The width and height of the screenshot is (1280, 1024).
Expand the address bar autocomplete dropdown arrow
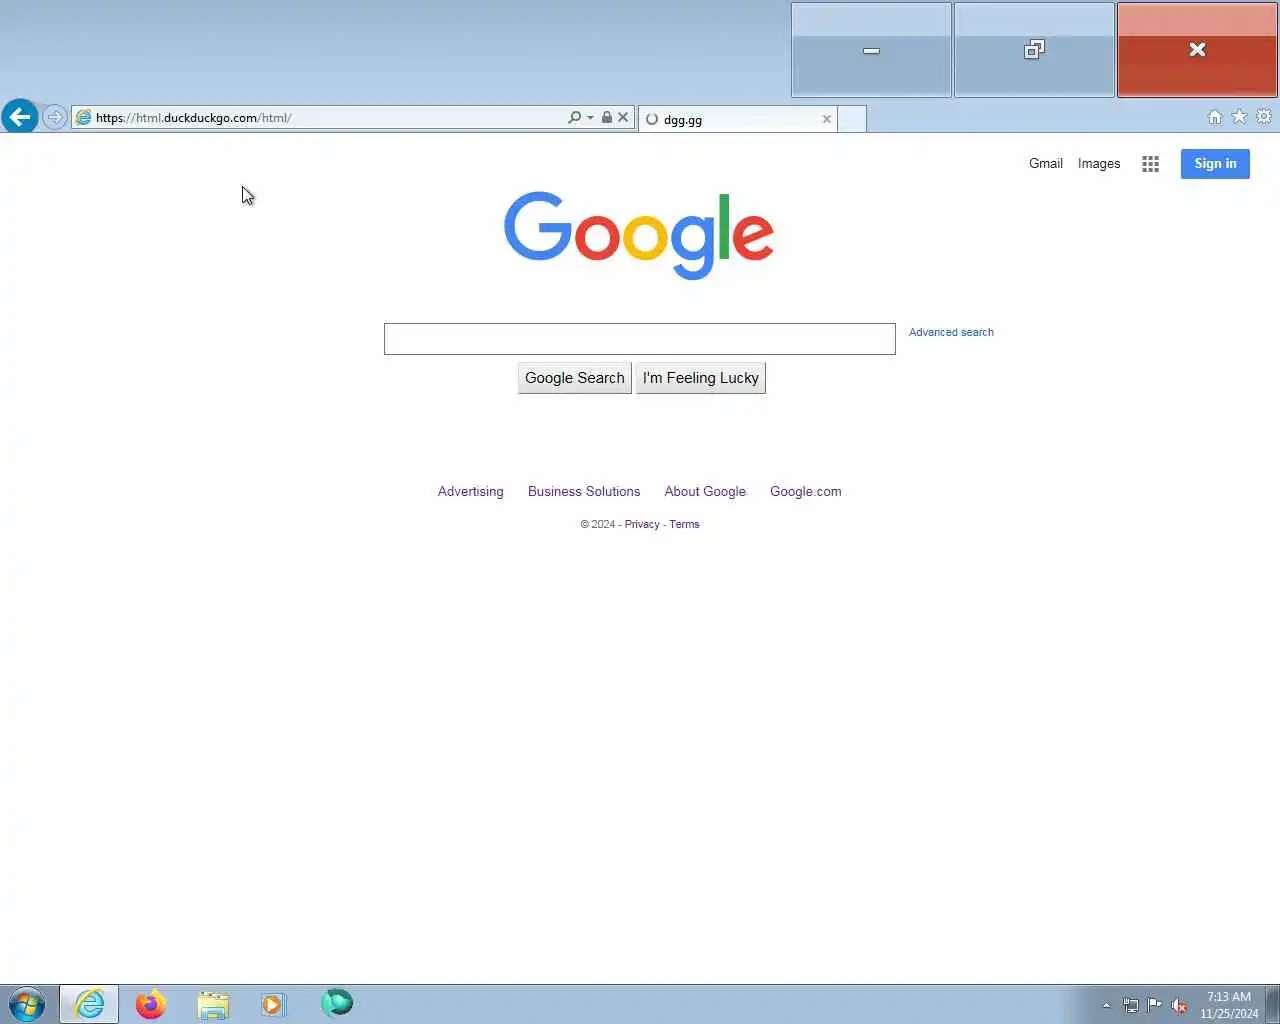point(590,118)
